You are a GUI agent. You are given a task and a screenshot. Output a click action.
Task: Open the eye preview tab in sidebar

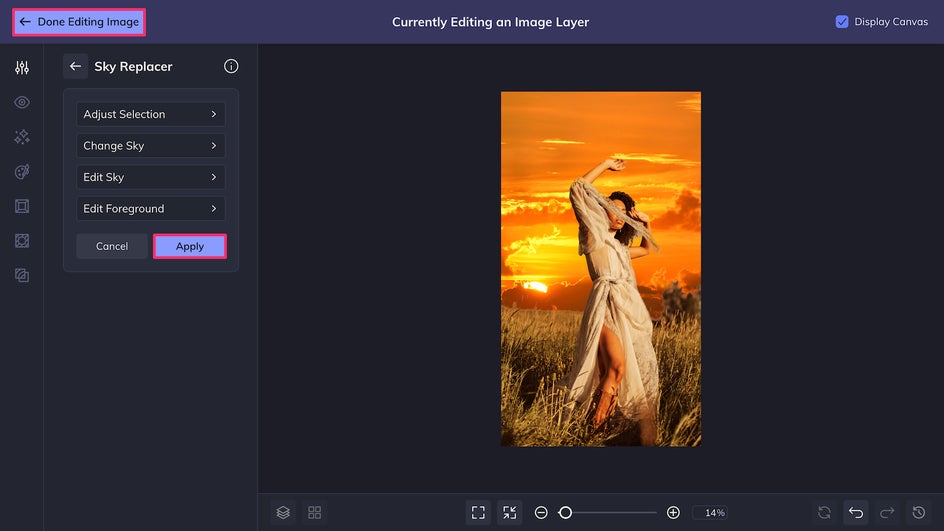point(22,102)
